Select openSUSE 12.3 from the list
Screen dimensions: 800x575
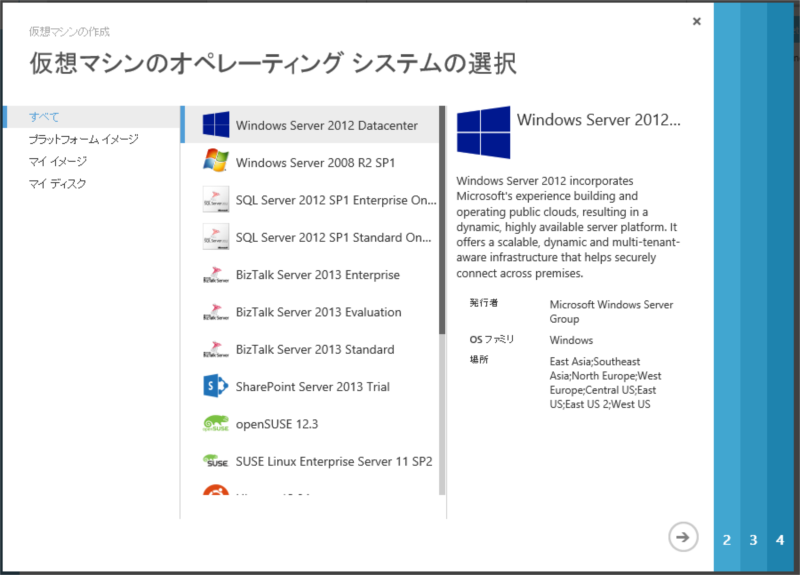(311, 423)
